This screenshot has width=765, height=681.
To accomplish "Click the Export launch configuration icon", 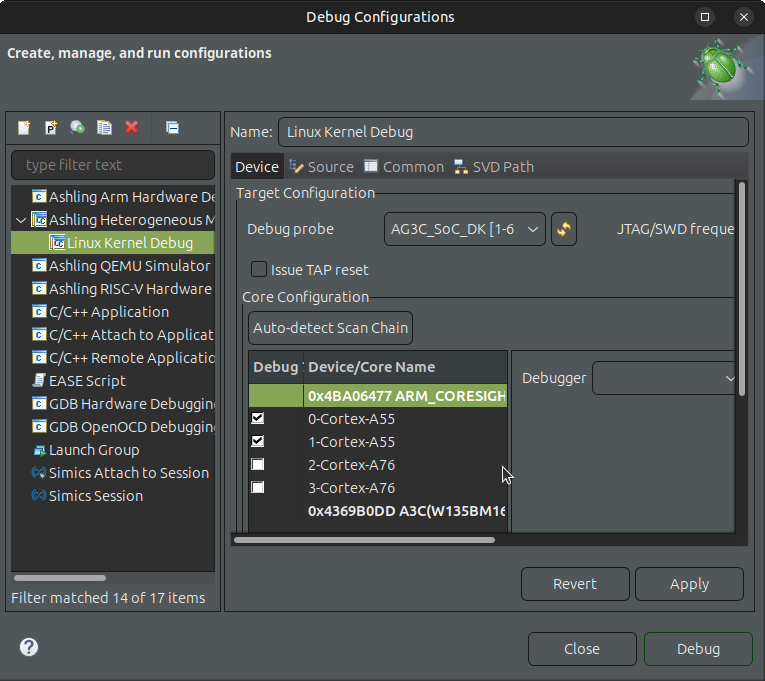I will click(x=78, y=127).
